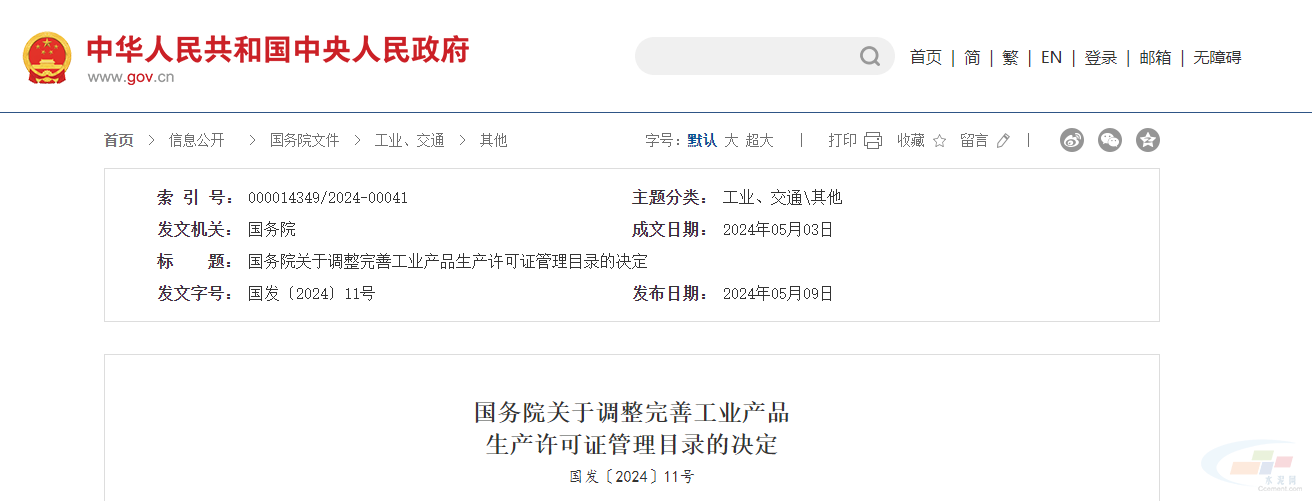This screenshot has height=501, width=1312.
Task: Click the pencil icon beside 留言
Action: coord(1003,141)
